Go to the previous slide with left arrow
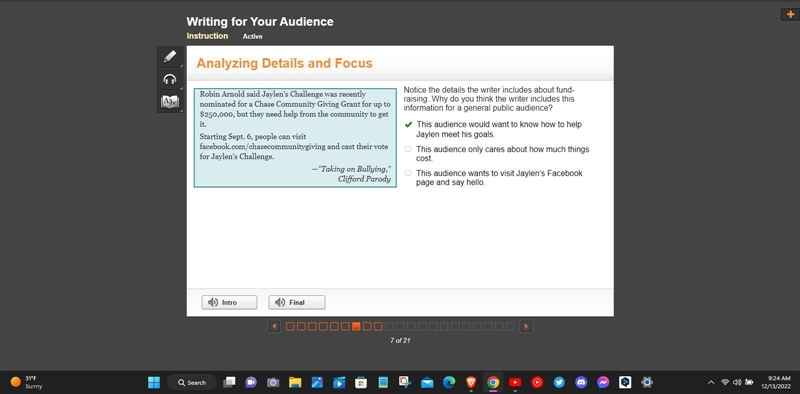 (x=274, y=326)
